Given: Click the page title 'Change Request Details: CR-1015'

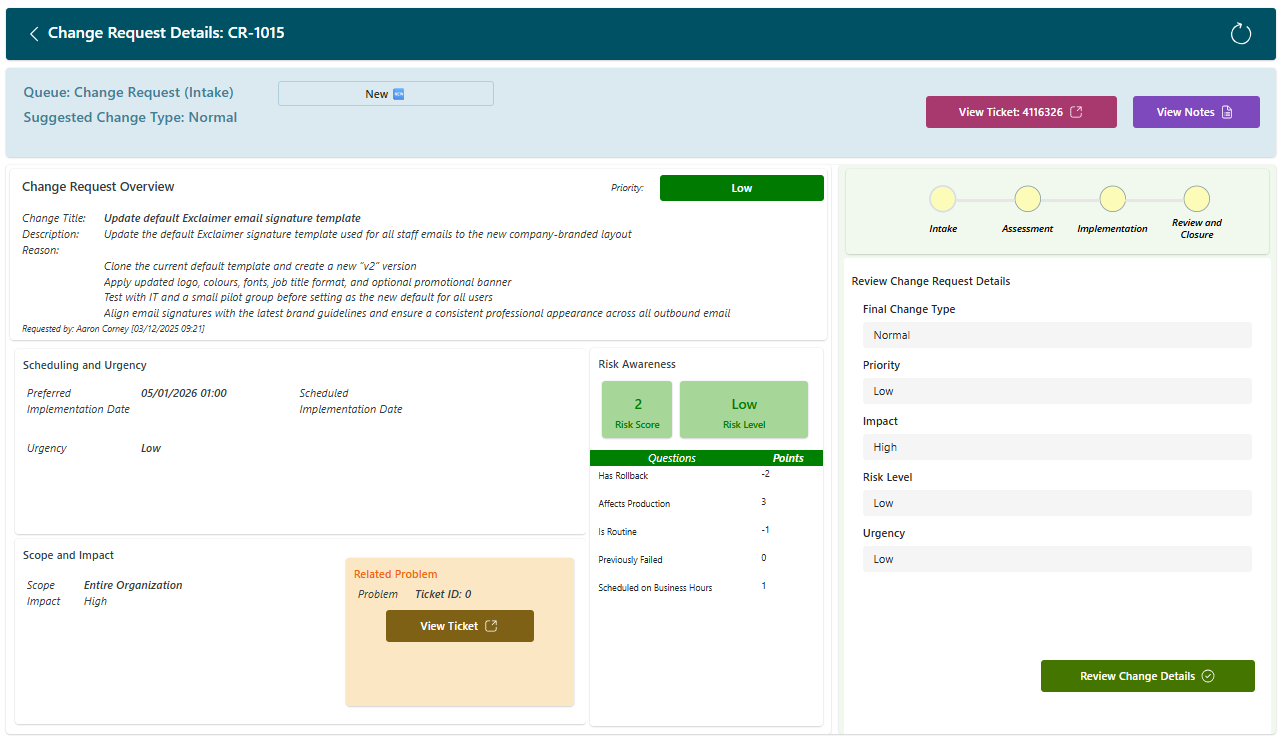Looking at the screenshot, I should (166, 33).
